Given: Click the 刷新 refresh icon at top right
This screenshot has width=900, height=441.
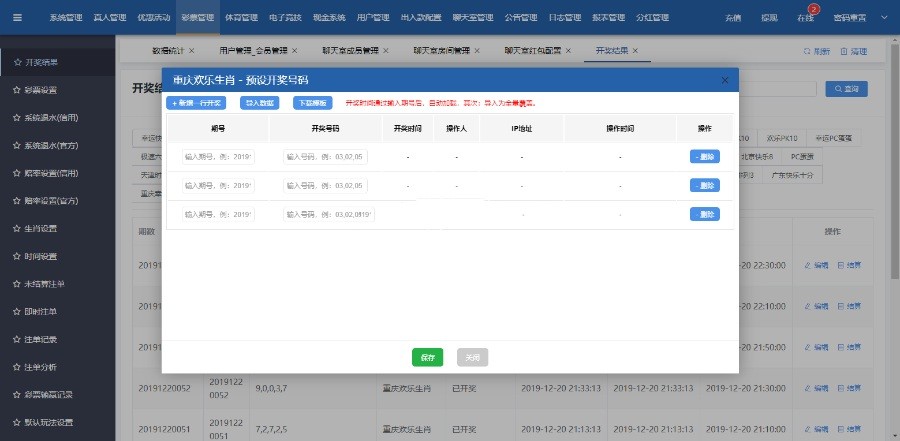Looking at the screenshot, I should point(816,50).
